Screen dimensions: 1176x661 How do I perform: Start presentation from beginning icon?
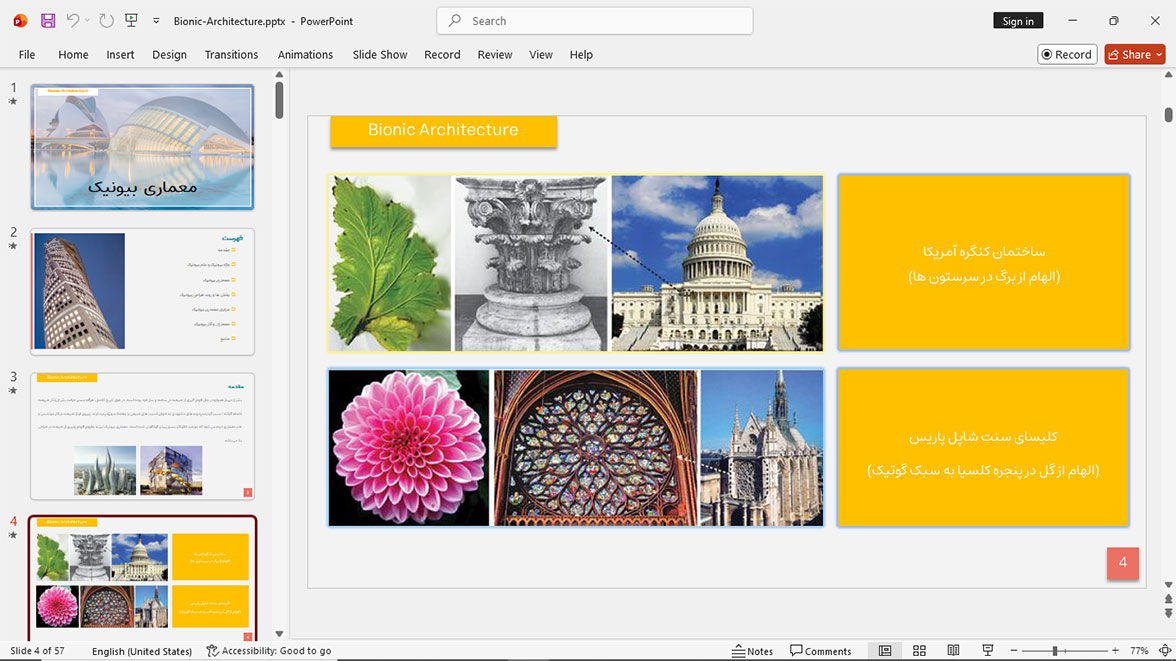(131, 21)
